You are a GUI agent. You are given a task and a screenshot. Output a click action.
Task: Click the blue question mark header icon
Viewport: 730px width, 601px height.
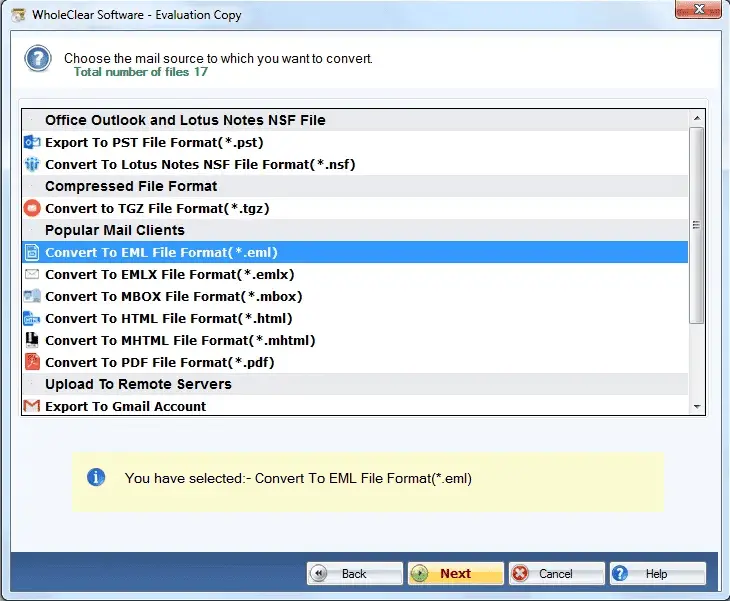pos(38,59)
